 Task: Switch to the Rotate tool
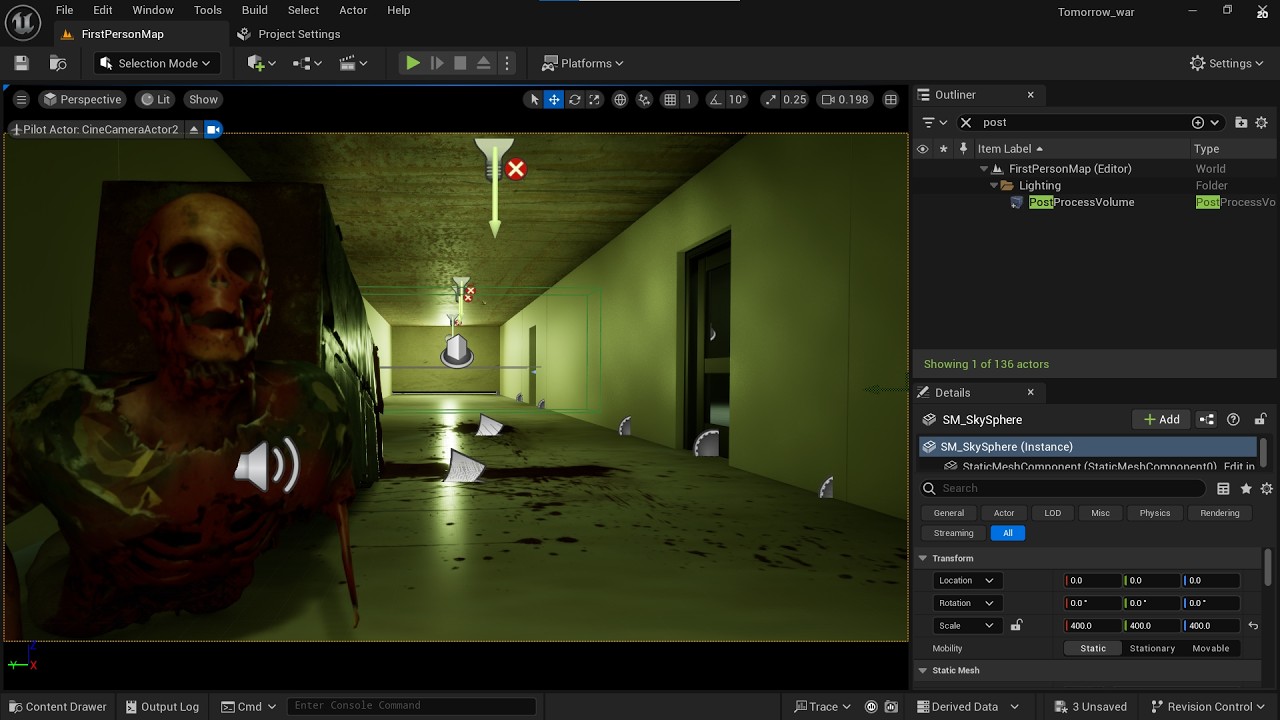point(574,99)
